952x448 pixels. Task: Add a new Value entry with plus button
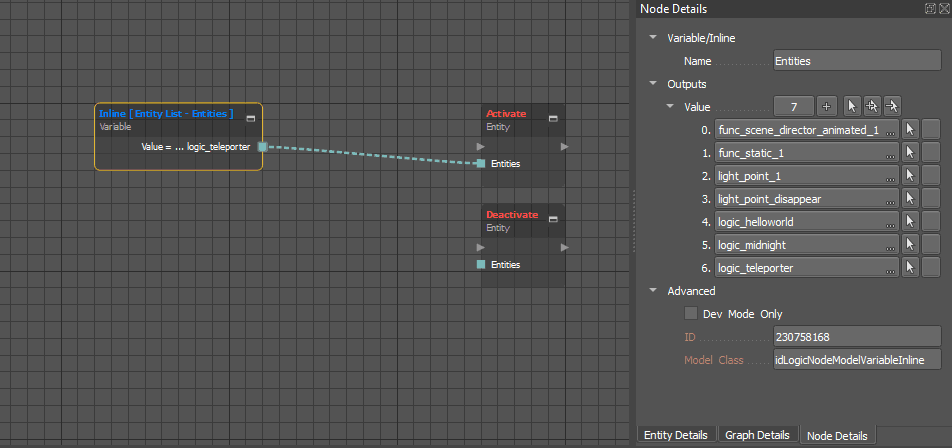pyautogui.click(x=826, y=106)
